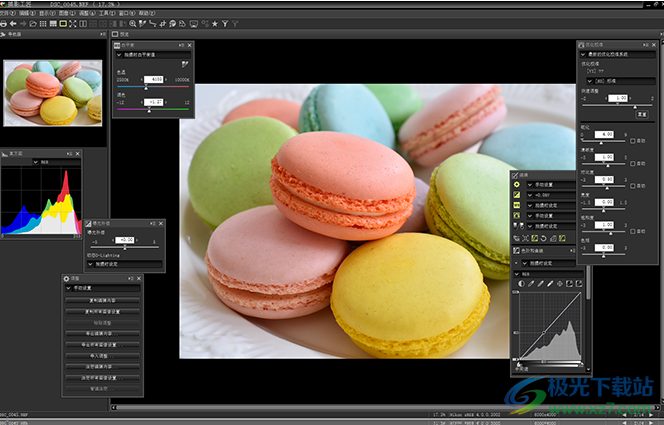Viewport: 664px width, 425px height.
Task: Open the latest Picture Control system dropdown
Action: [x=618, y=54]
